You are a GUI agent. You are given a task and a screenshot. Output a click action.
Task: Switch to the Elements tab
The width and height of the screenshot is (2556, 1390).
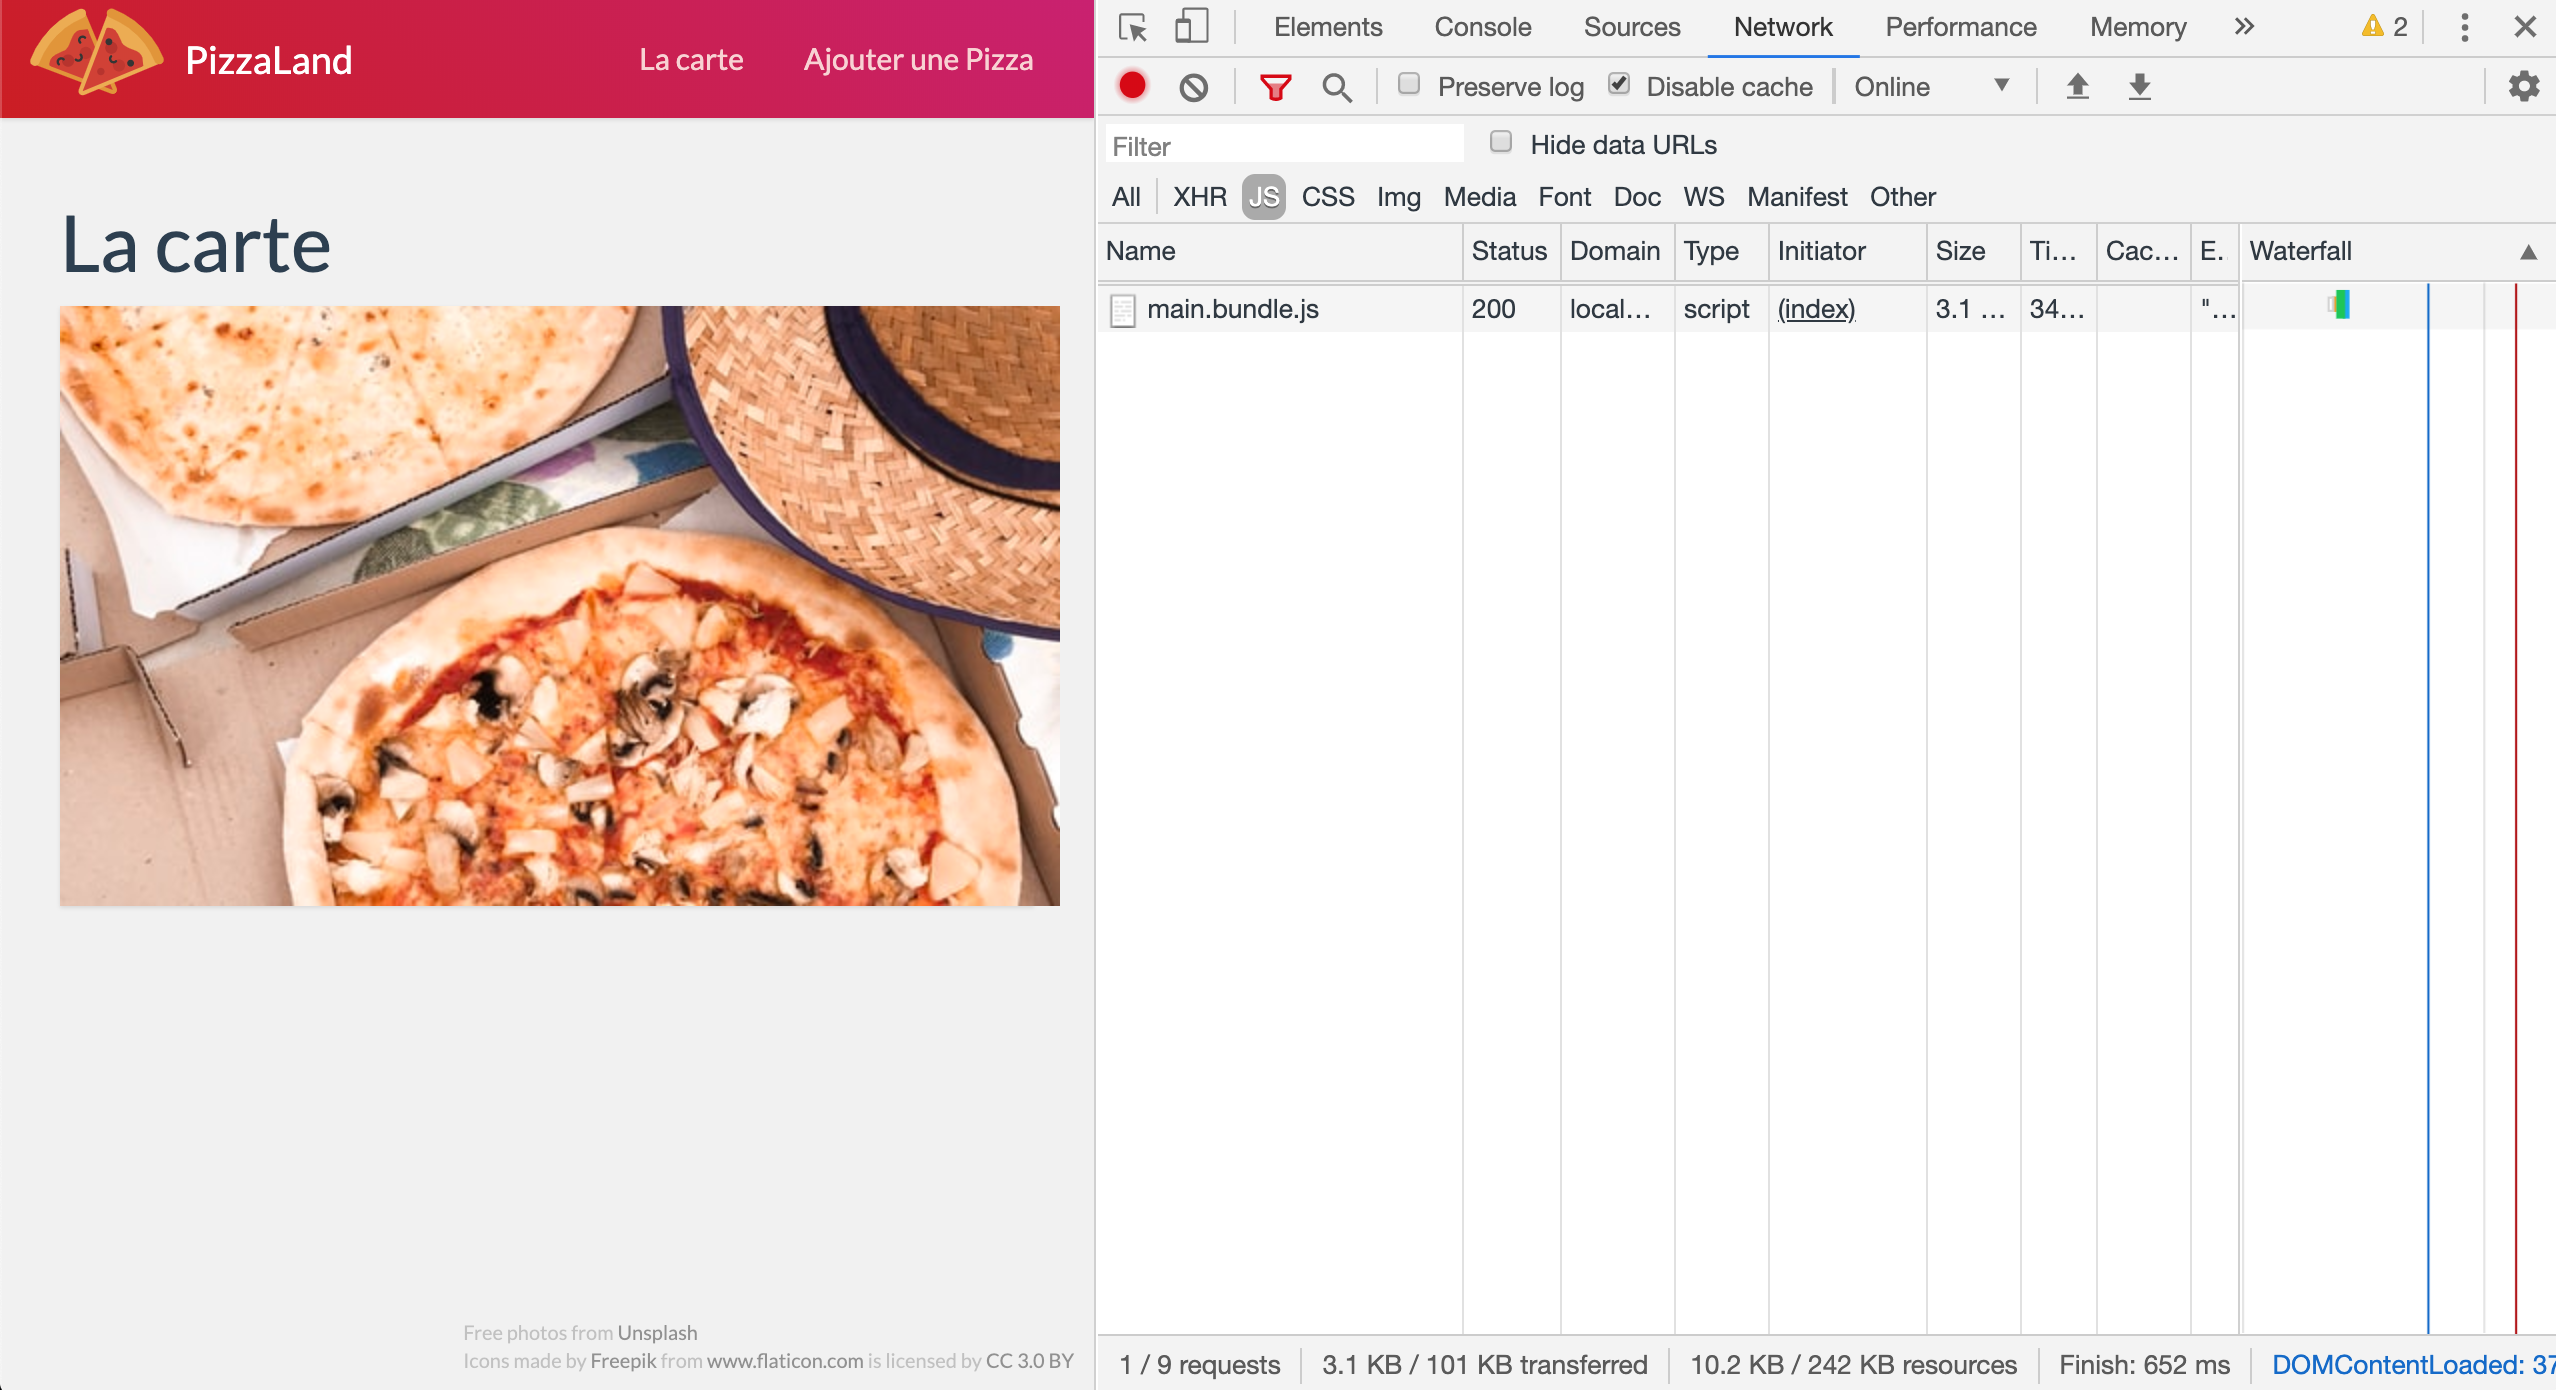[x=1328, y=27]
